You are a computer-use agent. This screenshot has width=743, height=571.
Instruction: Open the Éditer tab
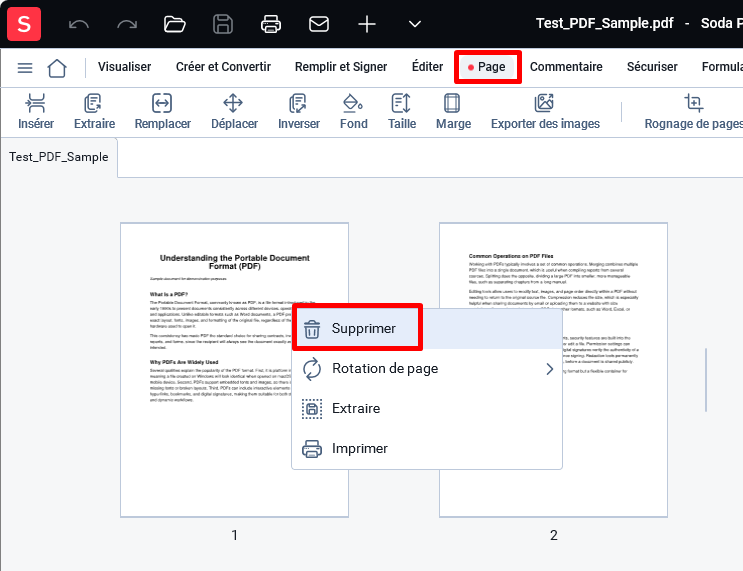[x=427, y=66]
